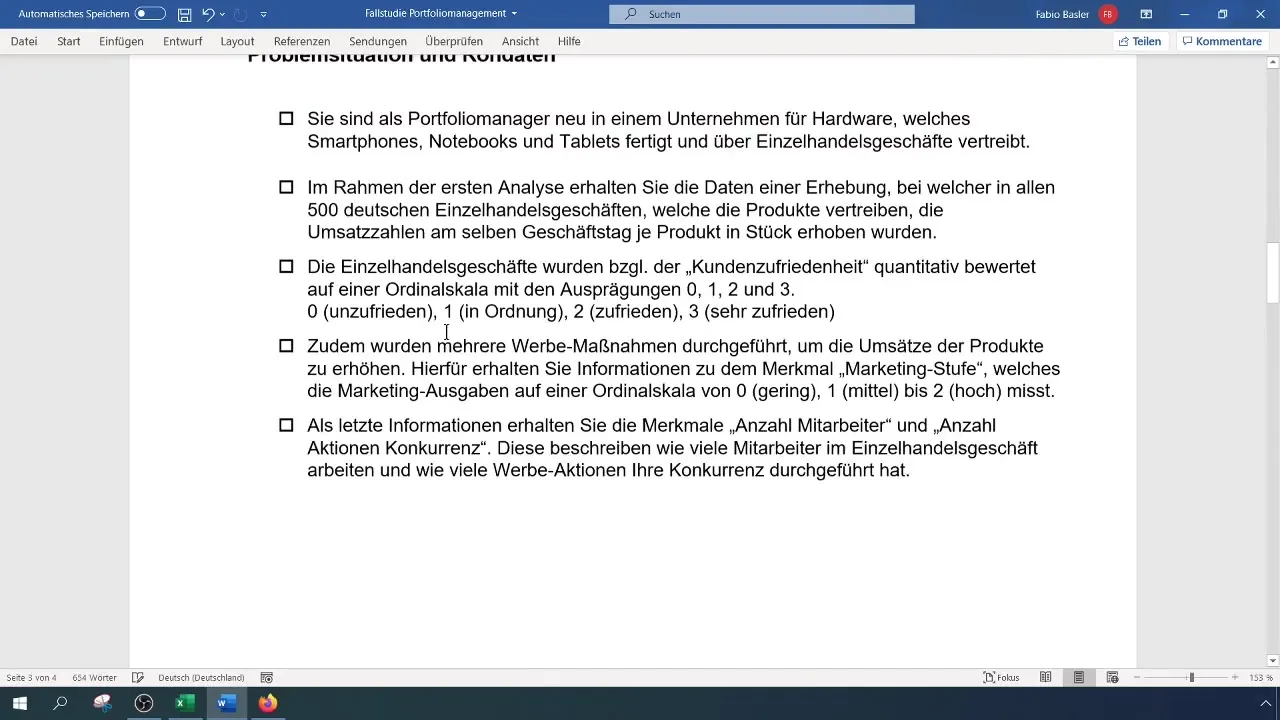The width and height of the screenshot is (1280, 720).
Task: Click the checkbox bullet before 'Als letzte Informationen'
Action: click(x=286, y=425)
